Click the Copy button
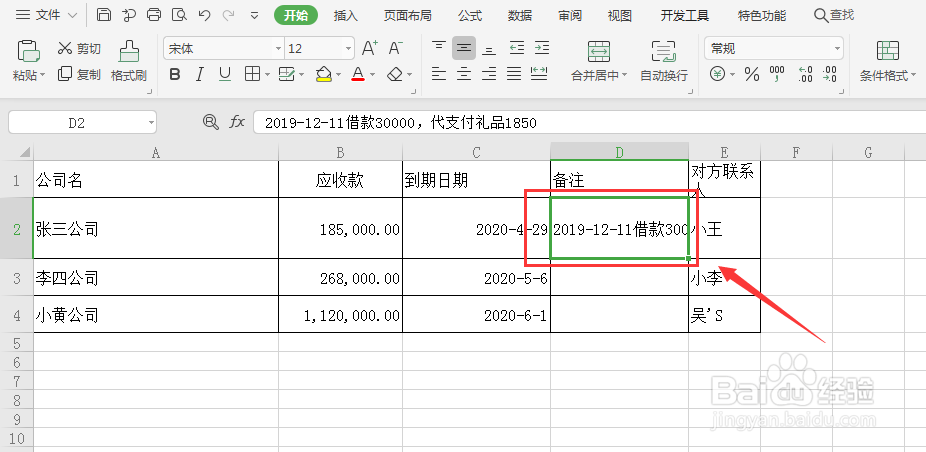Image resolution: width=926 pixels, height=452 pixels. pyautogui.click(x=79, y=75)
